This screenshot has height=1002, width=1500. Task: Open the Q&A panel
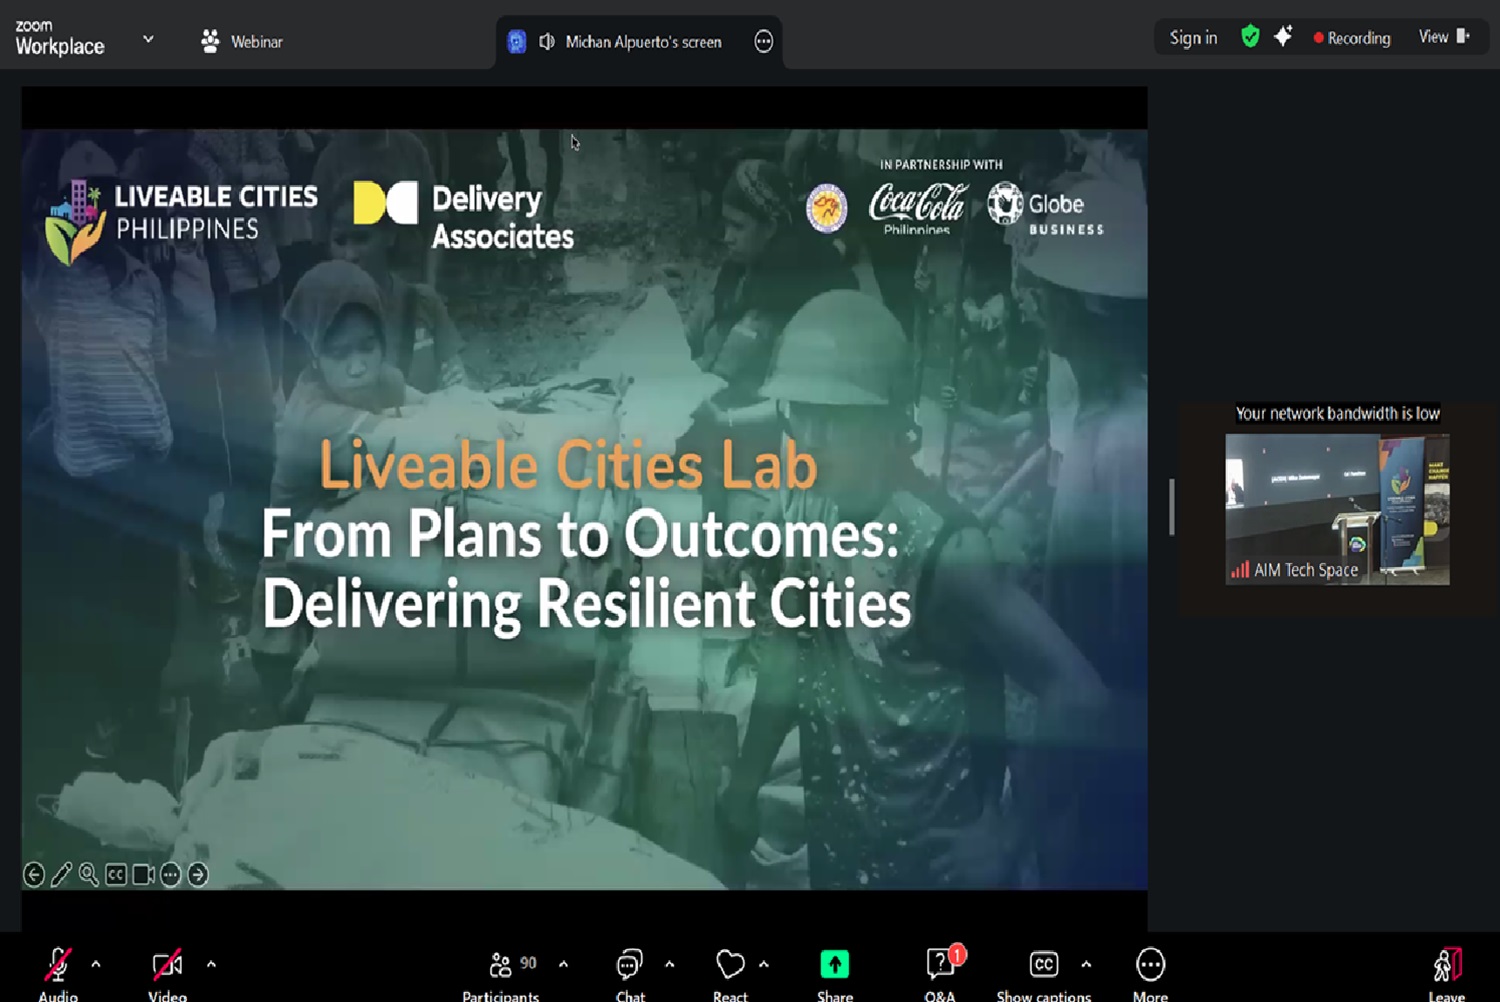940,965
